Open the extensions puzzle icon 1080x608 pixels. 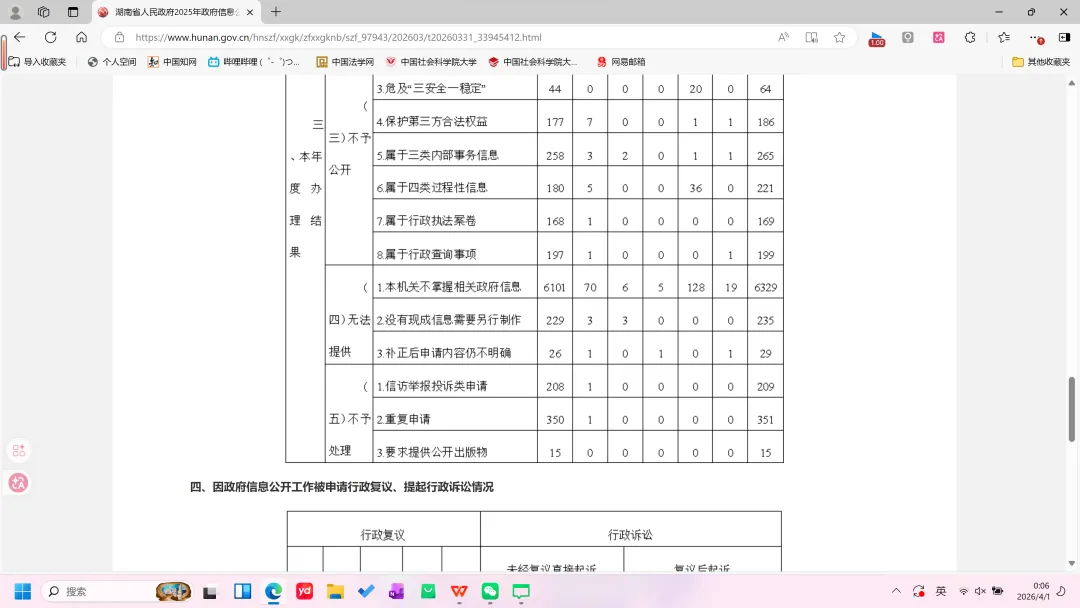pos(970,37)
